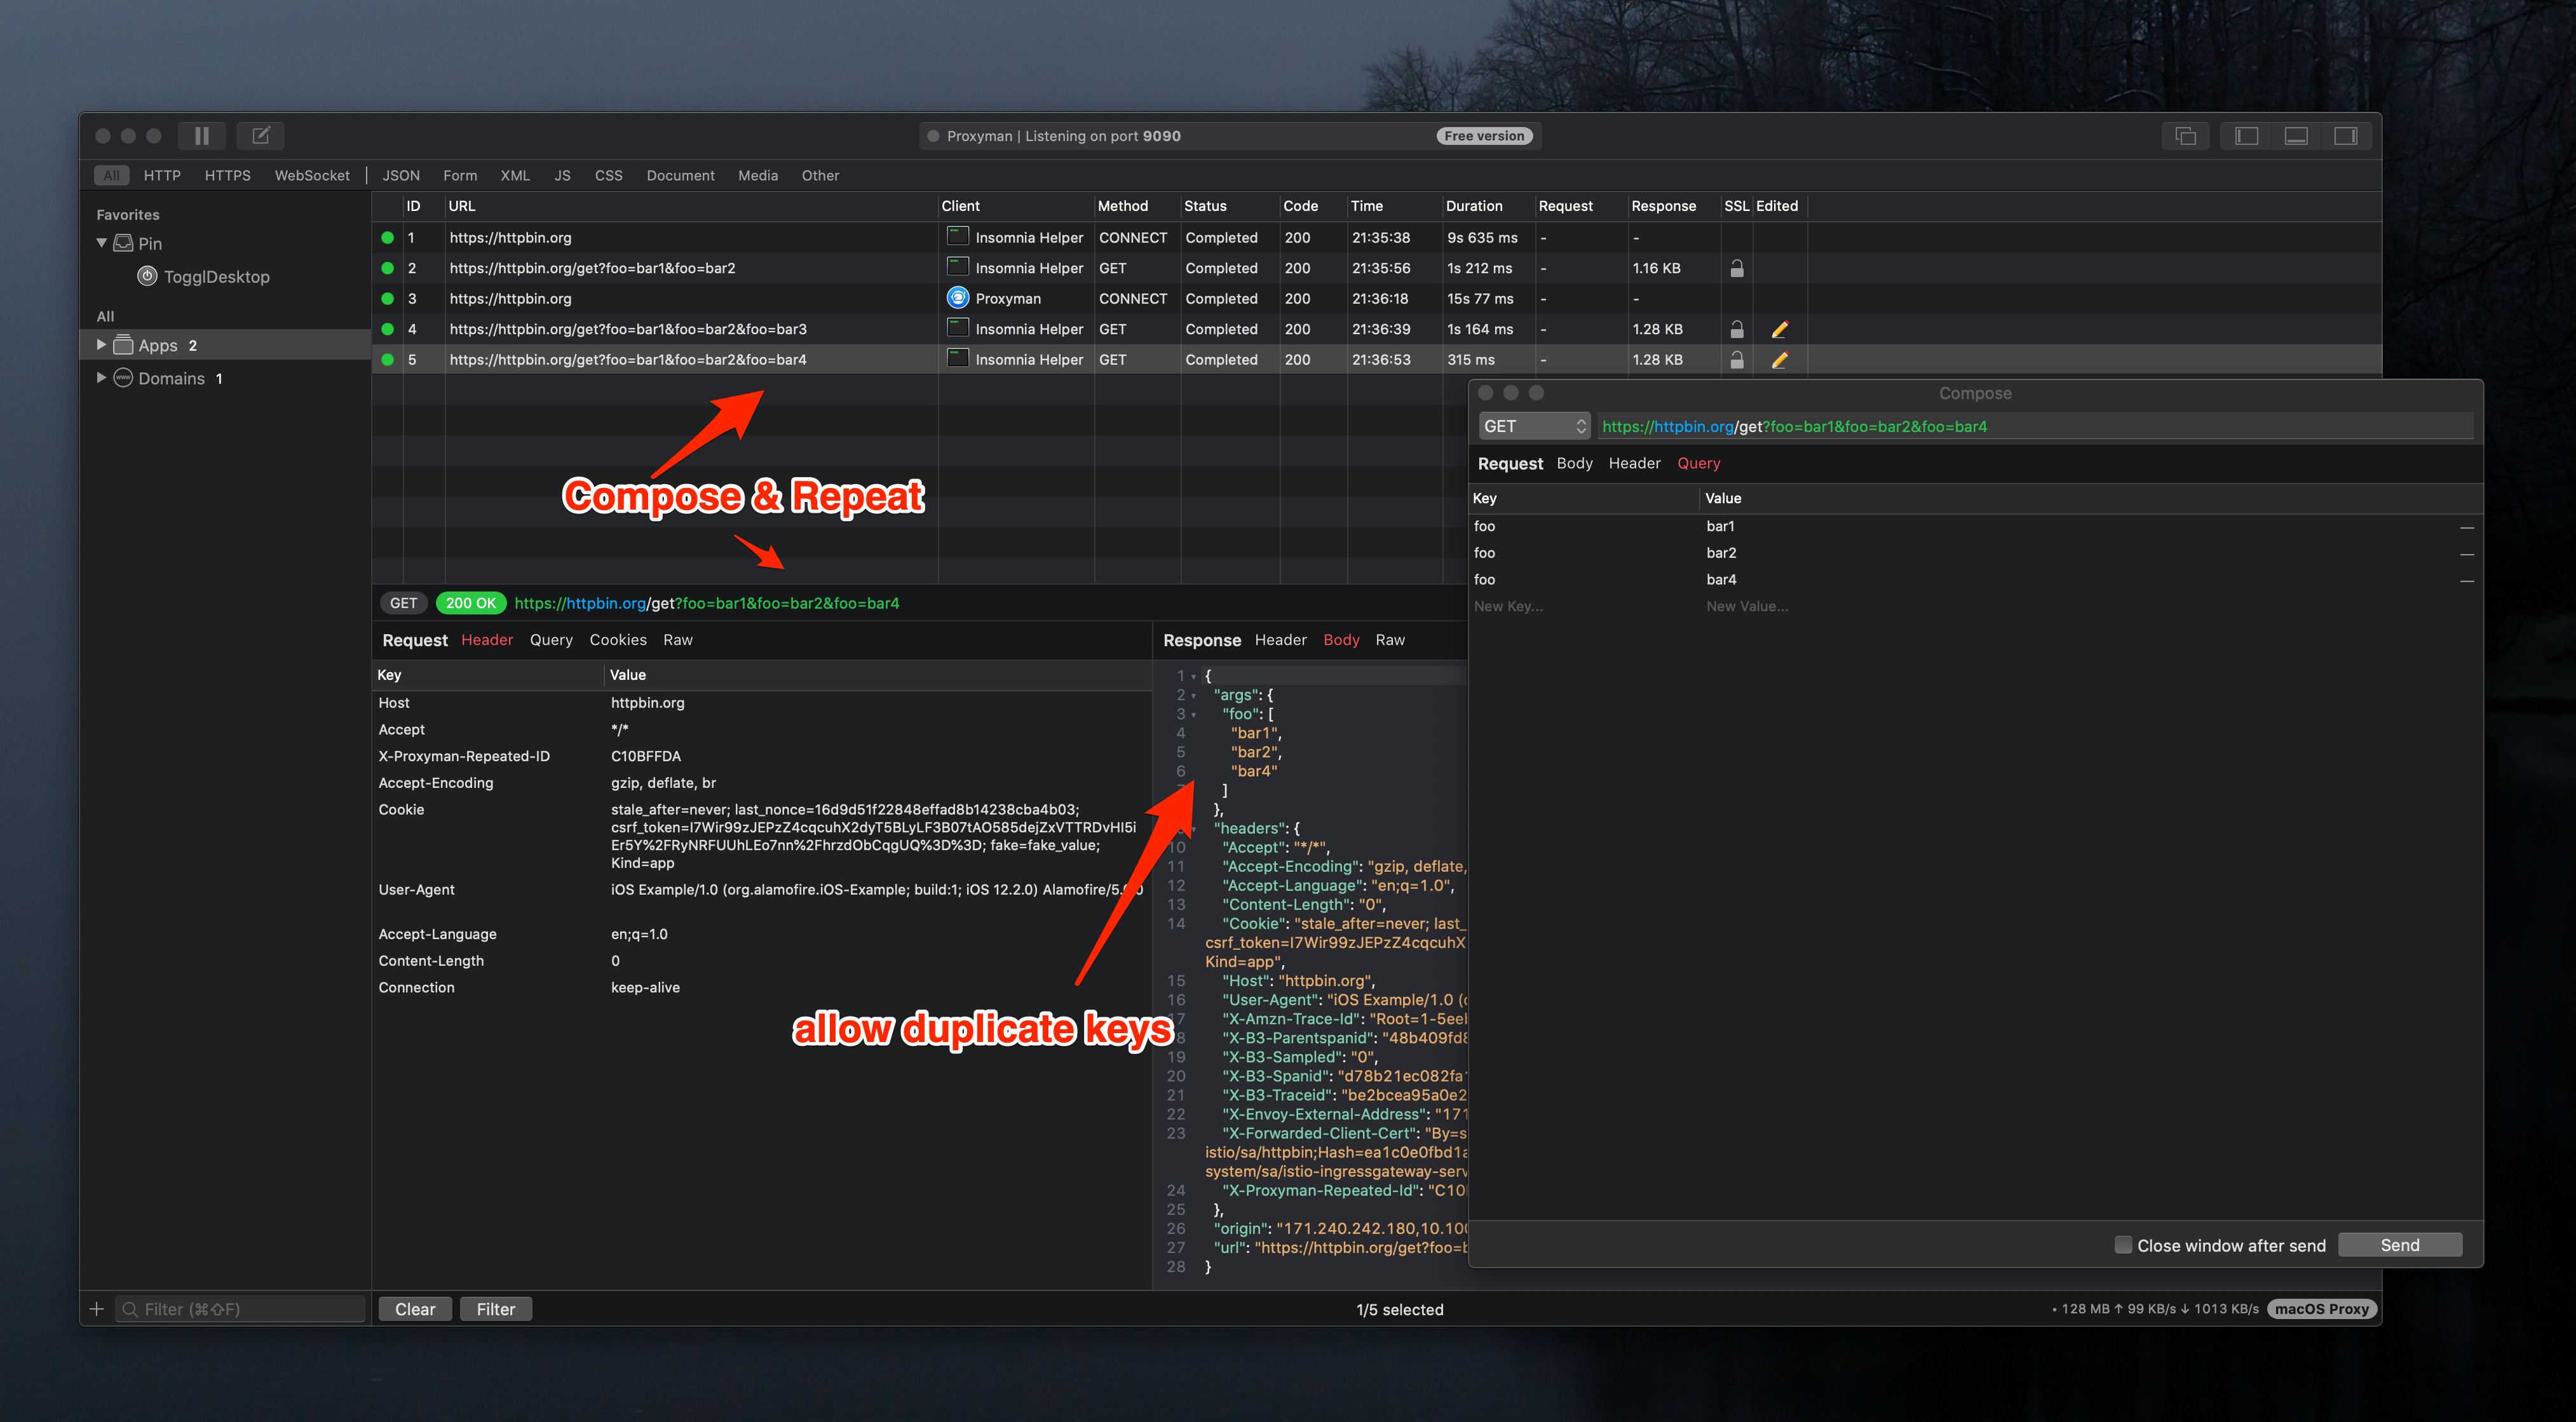Pause recording with the toolbar pause icon

pyautogui.click(x=201, y=135)
